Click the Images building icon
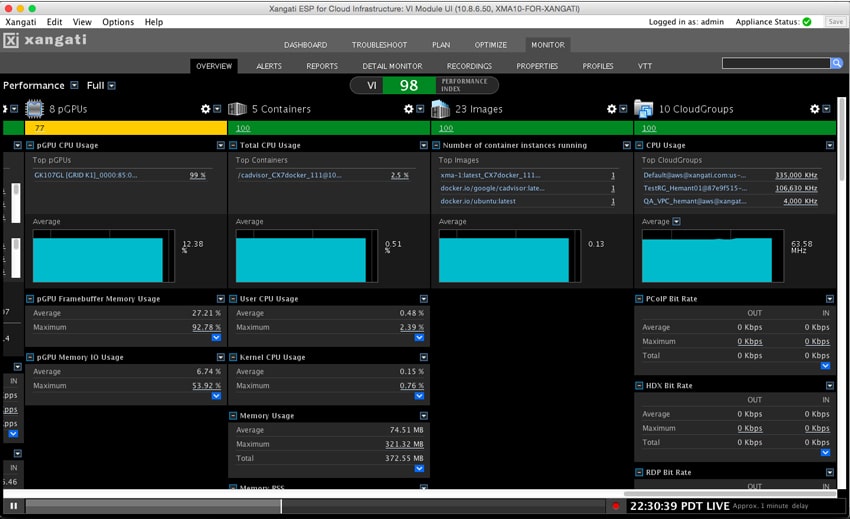 440,109
